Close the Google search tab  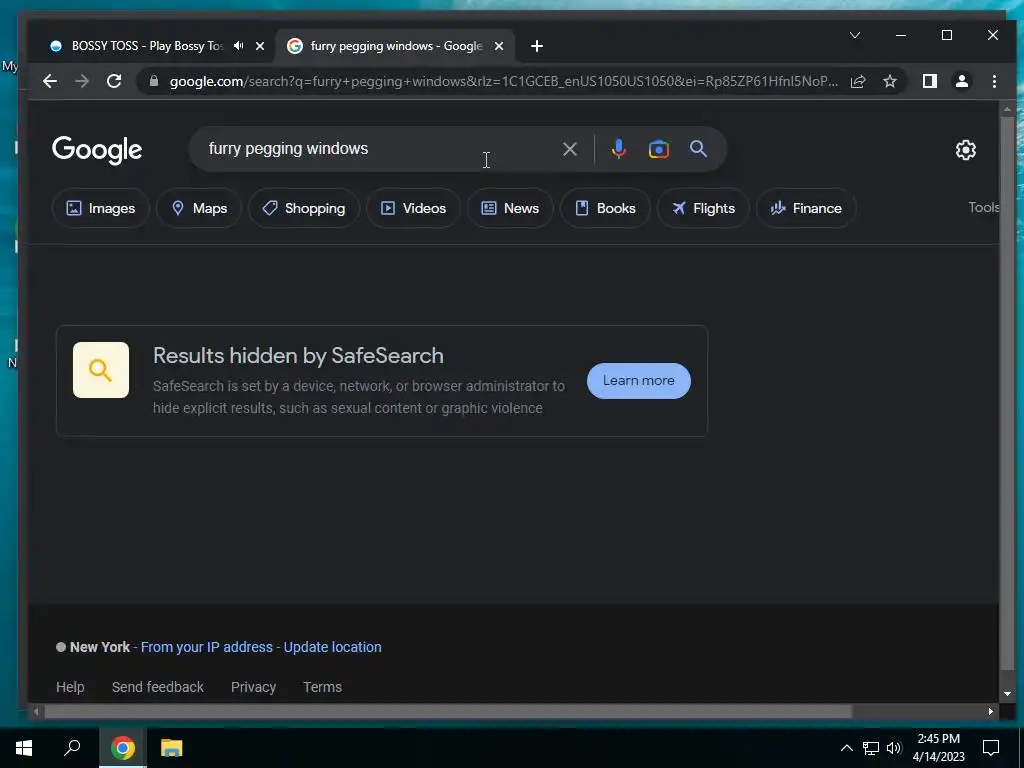[x=499, y=46]
